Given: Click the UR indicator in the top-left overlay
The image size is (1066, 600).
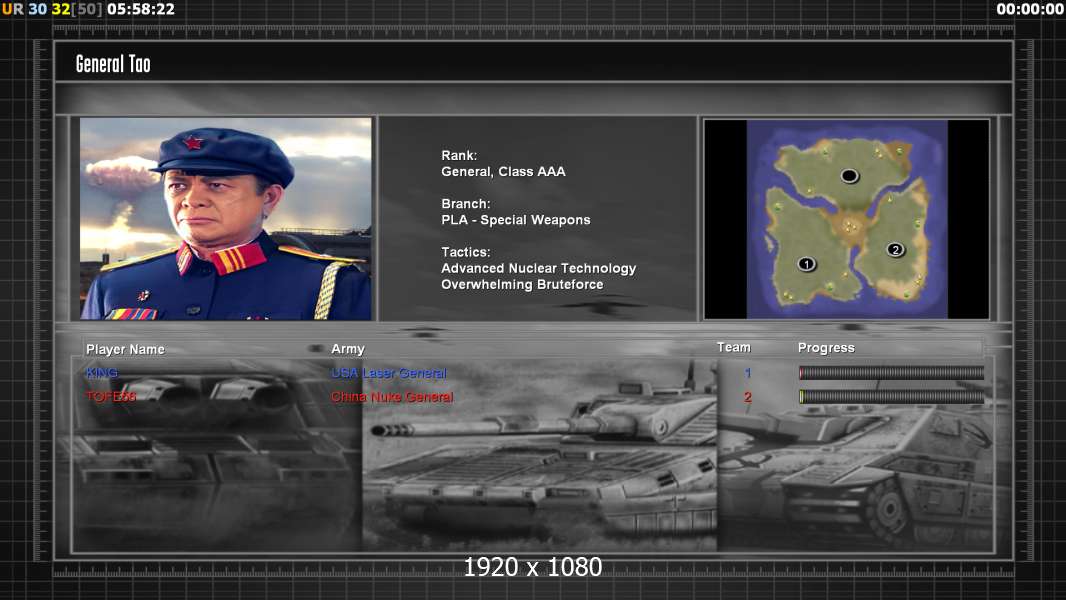Looking at the screenshot, I should point(12,9).
